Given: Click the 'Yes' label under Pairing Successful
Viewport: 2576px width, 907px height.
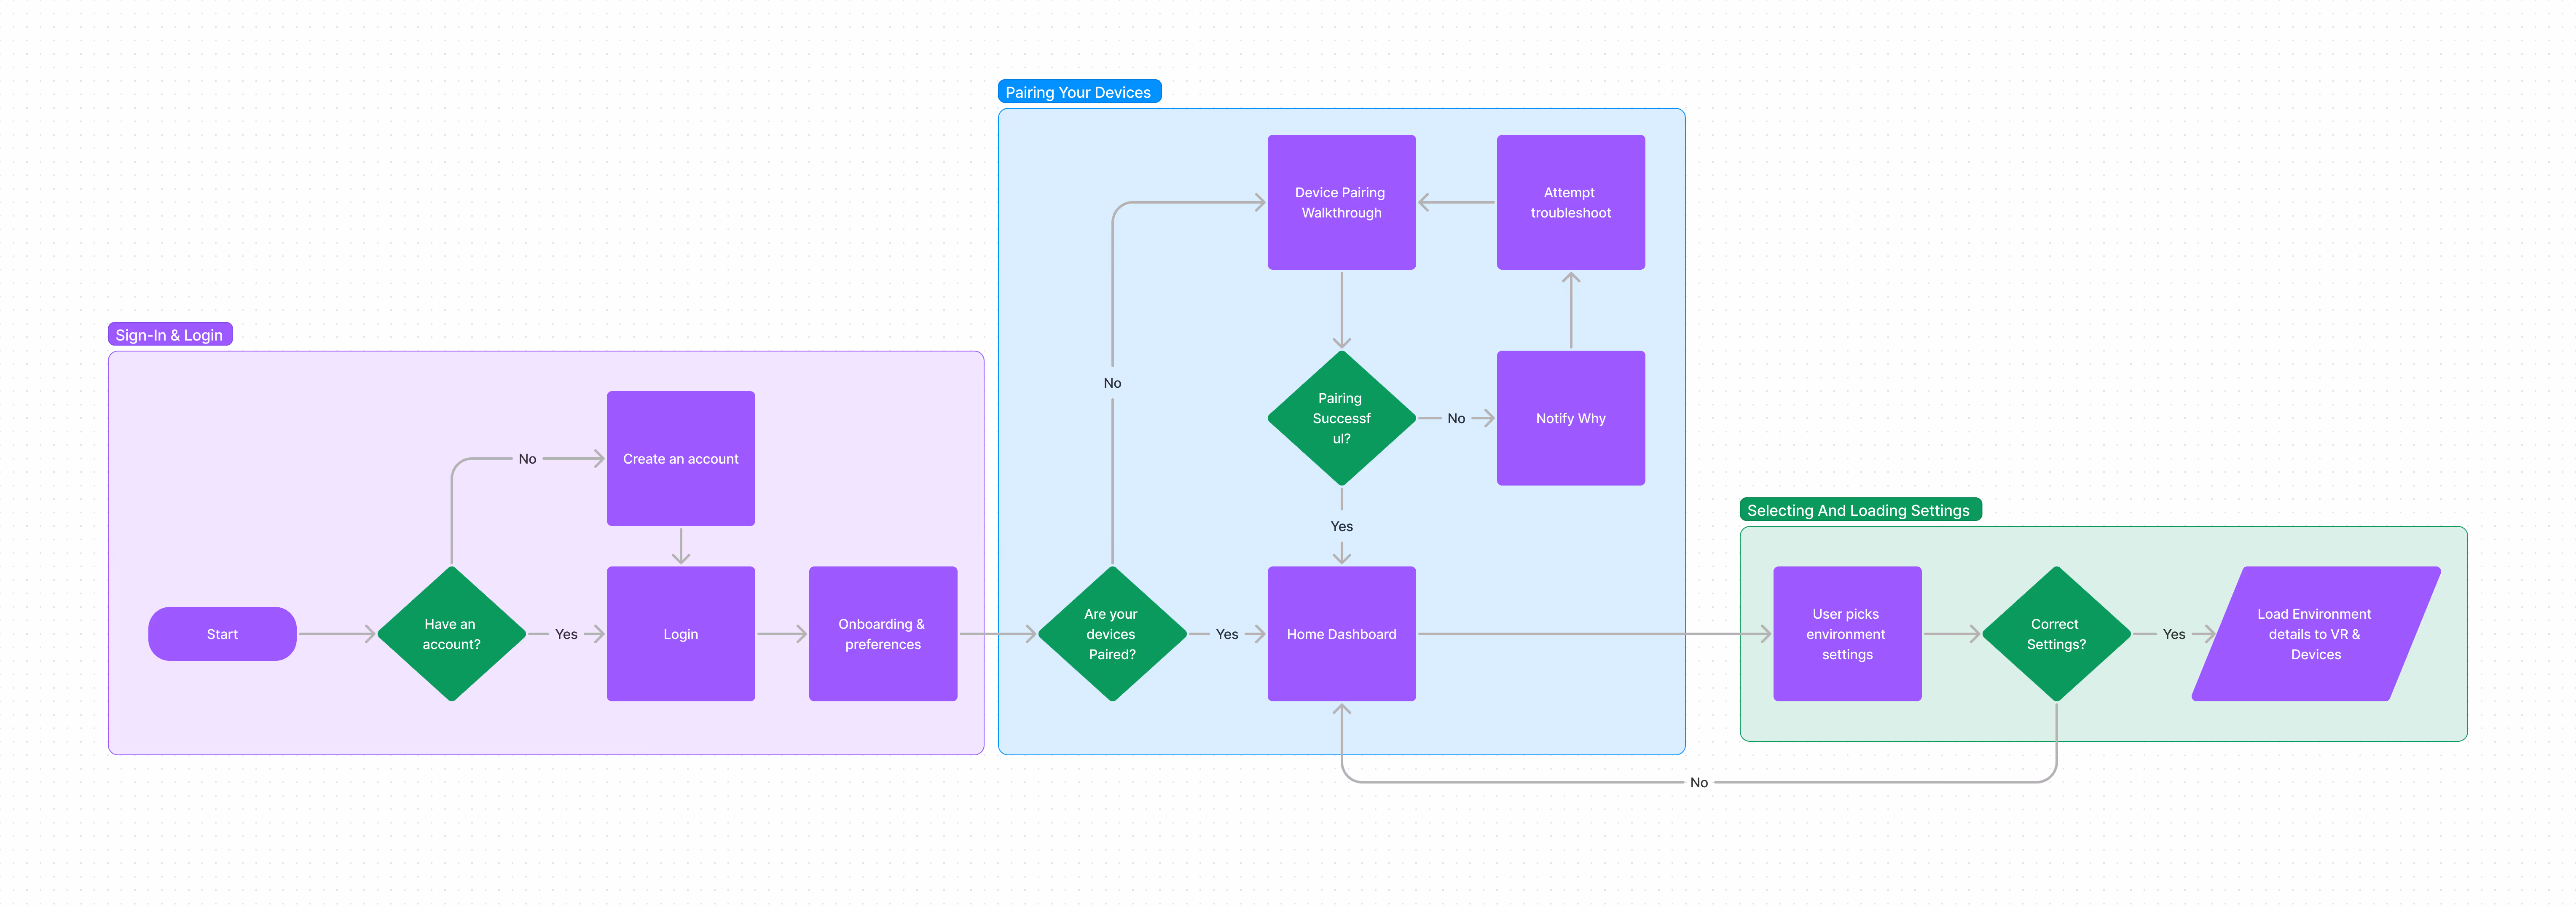Looking at the screenshot, I should point(1341,526).
